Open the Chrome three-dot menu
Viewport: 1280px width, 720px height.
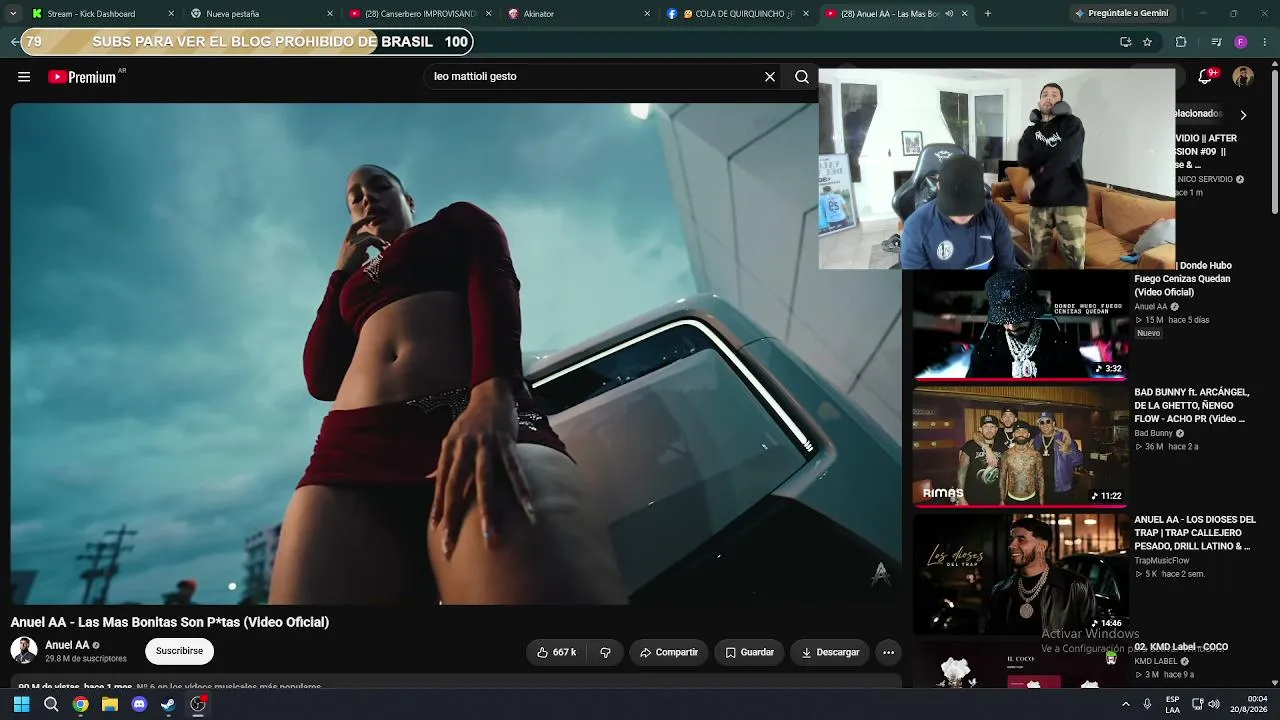coord(1266,42)
